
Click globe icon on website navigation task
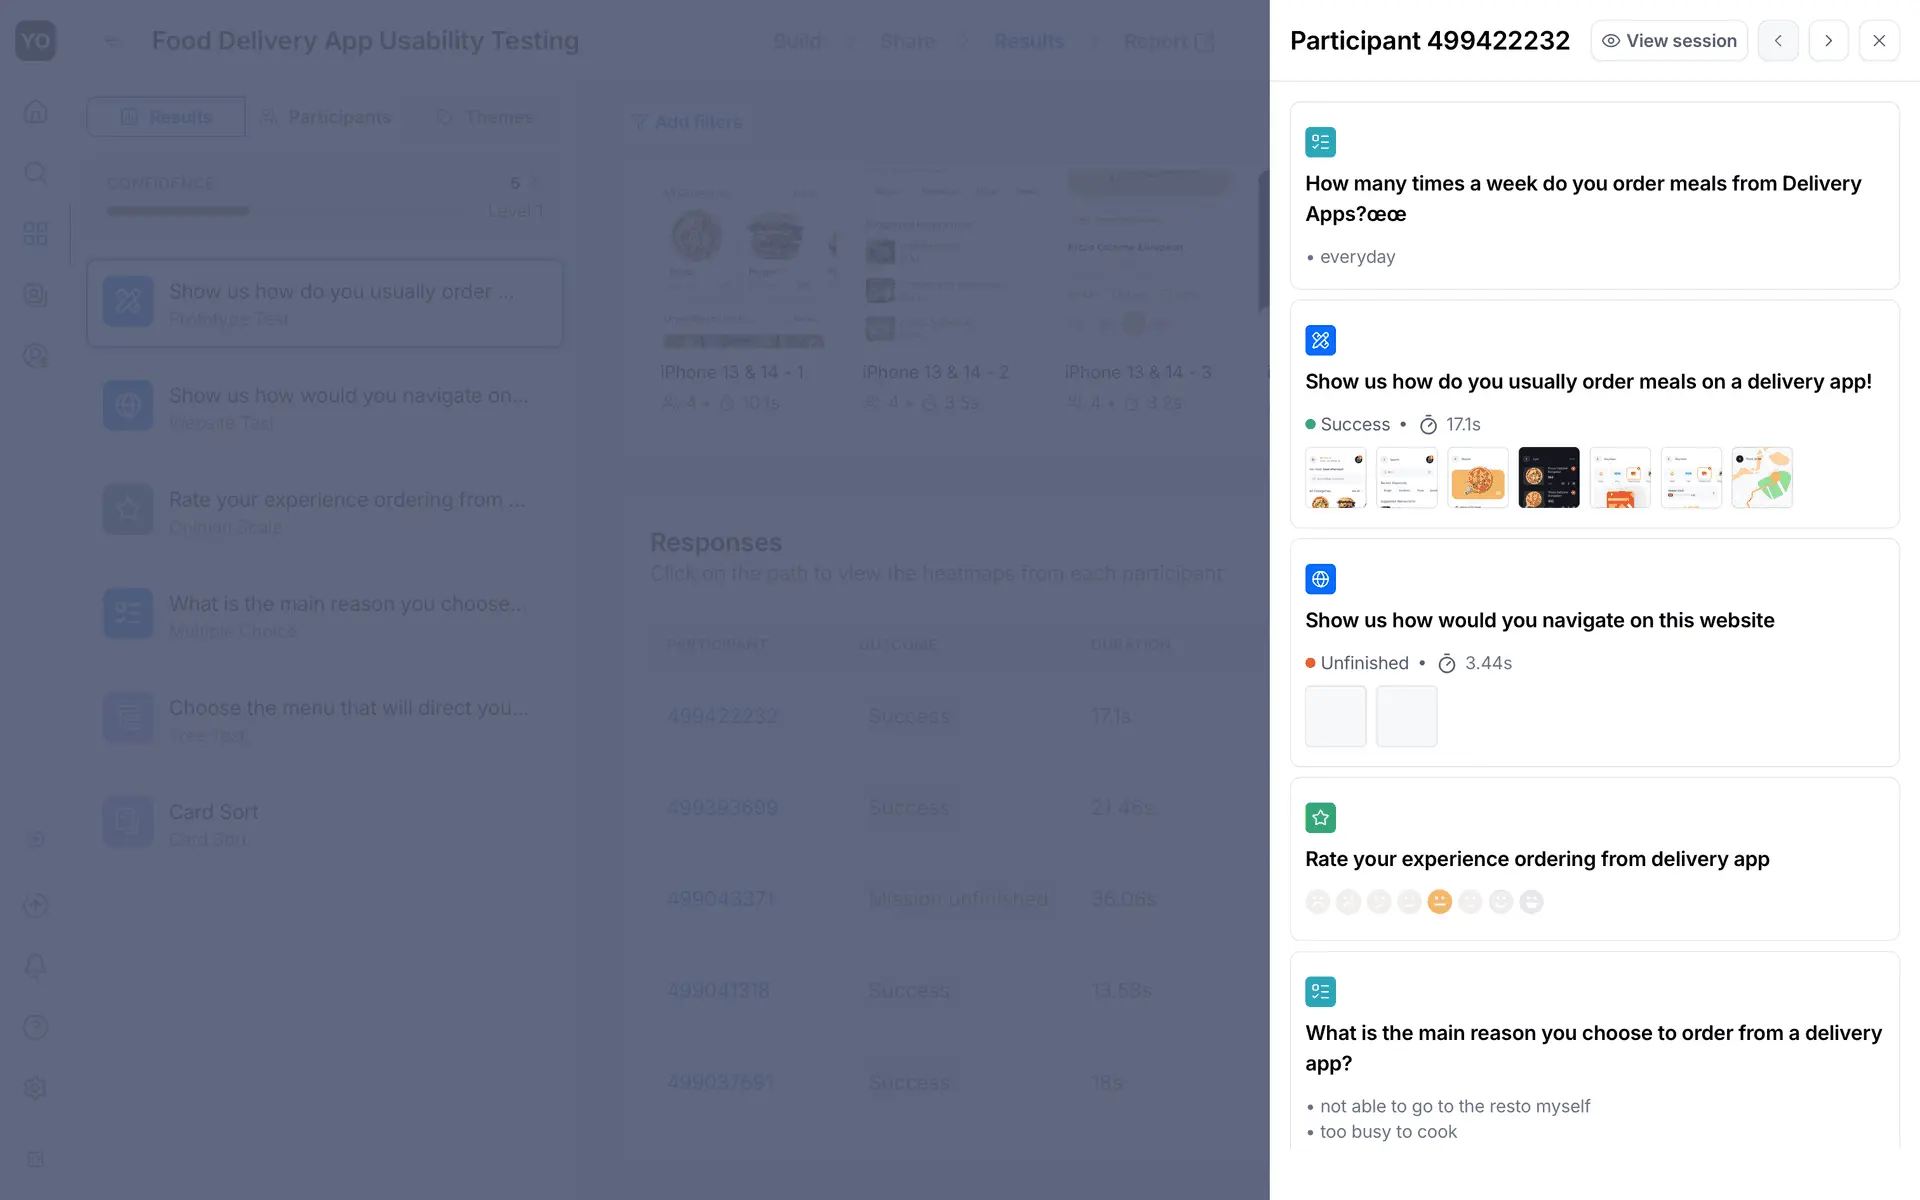pyautogui.click(x=1320, y=579)
